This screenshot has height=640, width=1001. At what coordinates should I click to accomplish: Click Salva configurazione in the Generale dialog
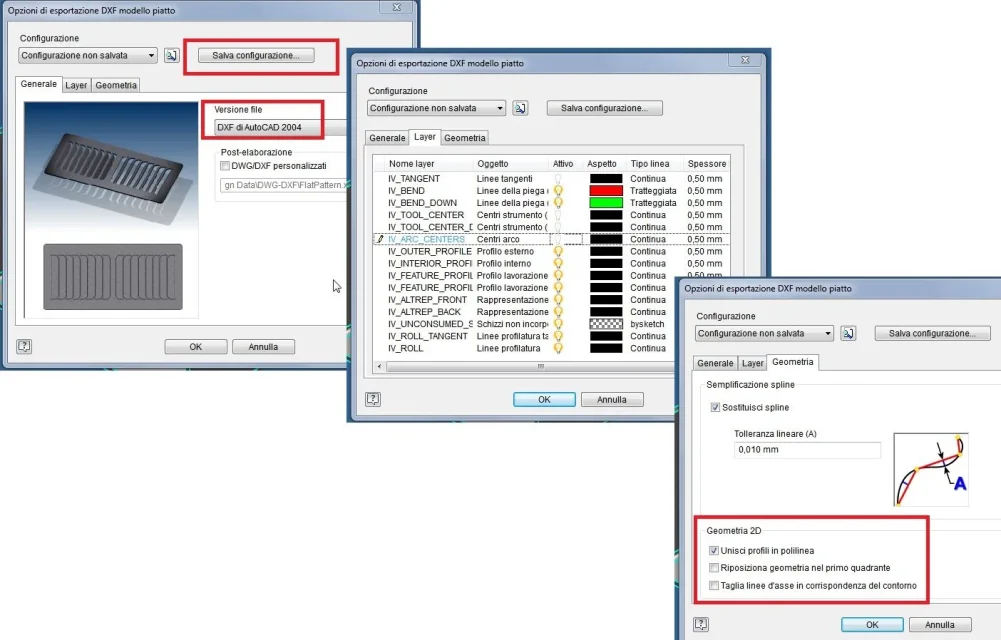[256, 56]
